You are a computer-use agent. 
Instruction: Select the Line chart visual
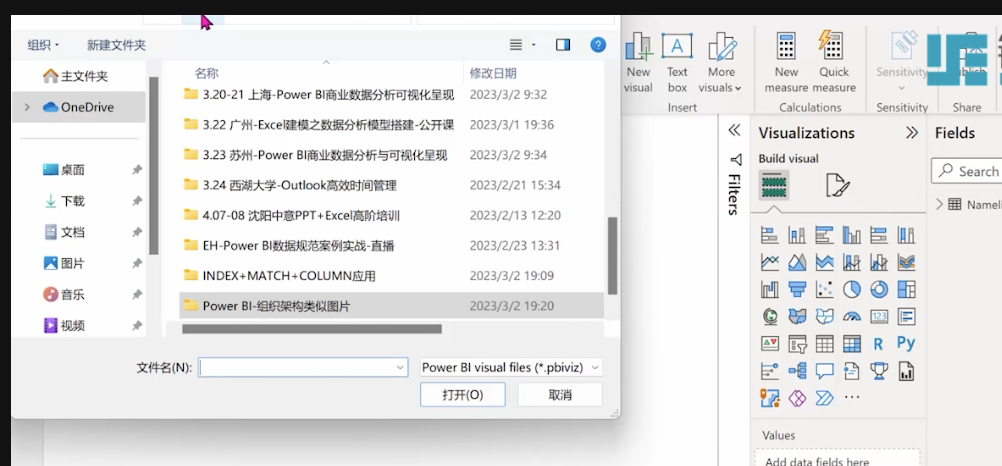769,262
